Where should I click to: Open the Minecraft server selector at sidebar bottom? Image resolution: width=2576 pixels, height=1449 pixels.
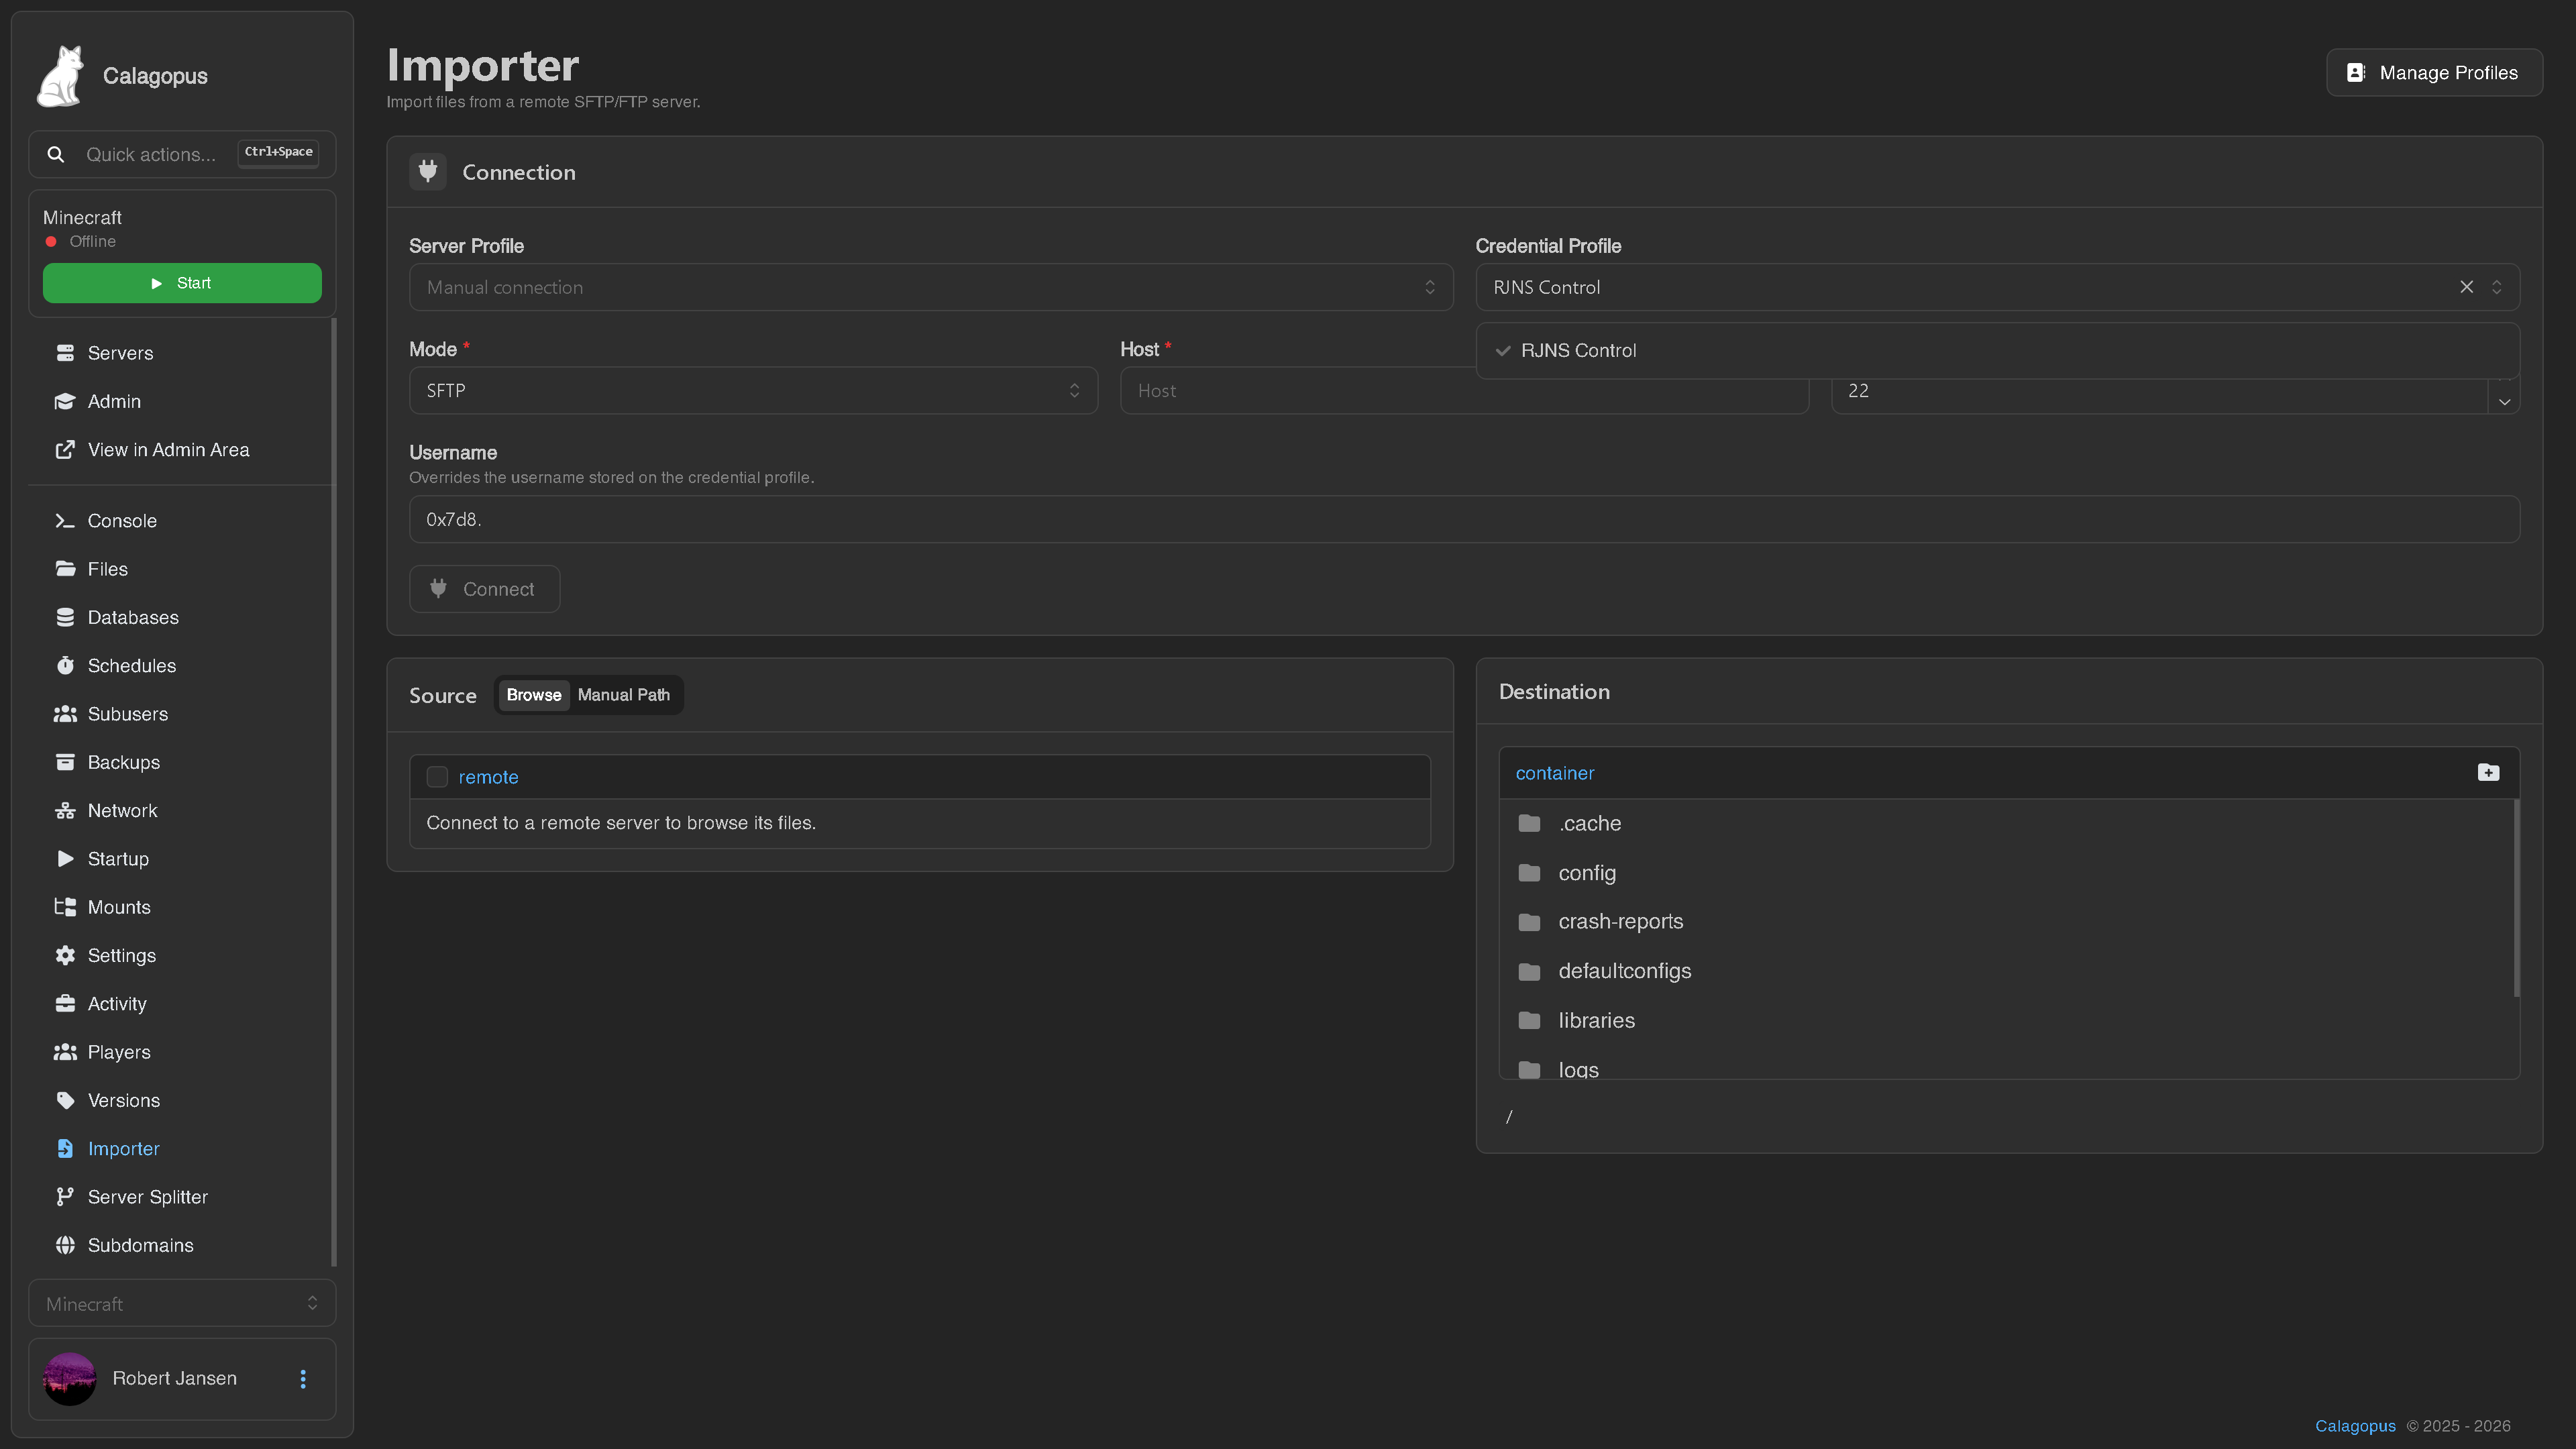pyautogui.click(x=182, y=1304)
